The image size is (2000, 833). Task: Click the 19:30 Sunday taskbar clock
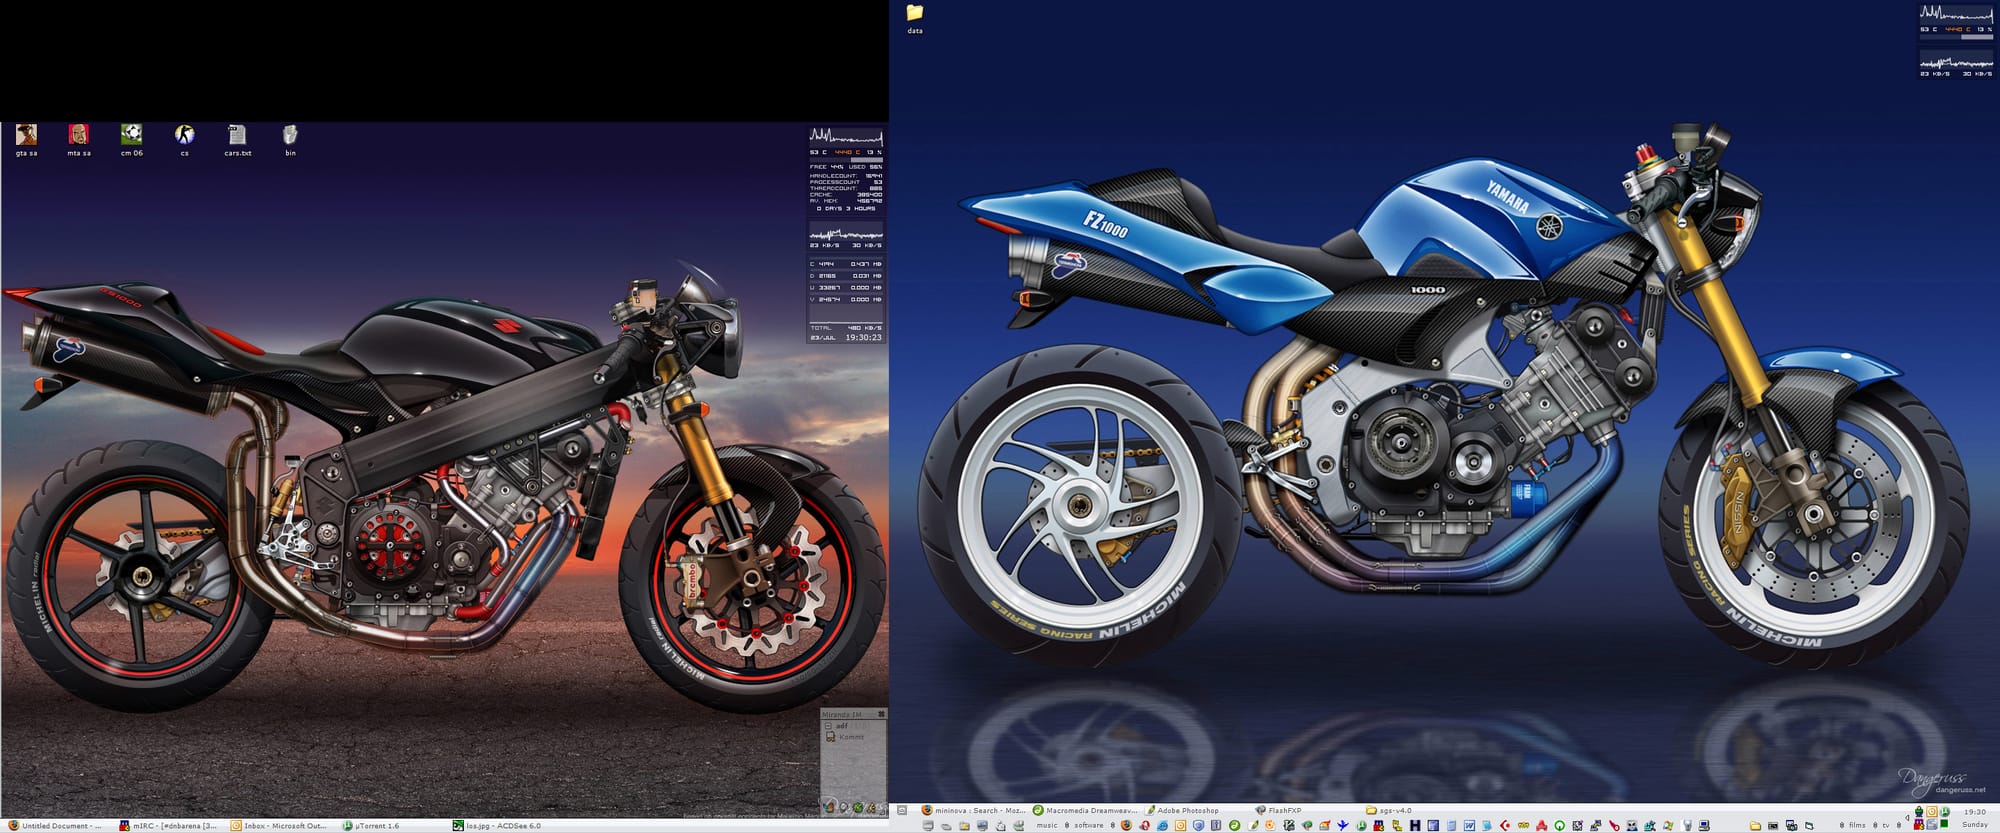point(1975,818)
